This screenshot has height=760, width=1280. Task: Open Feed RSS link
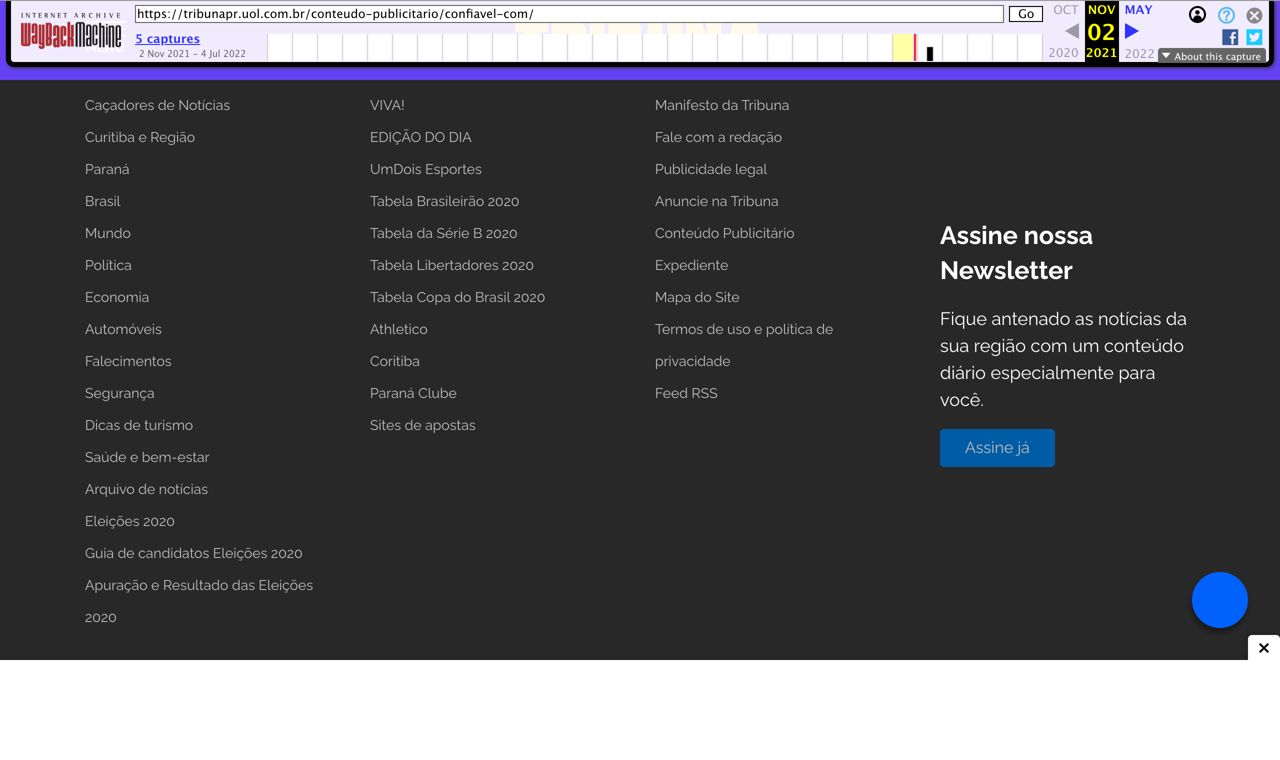[x=686, y=393]
